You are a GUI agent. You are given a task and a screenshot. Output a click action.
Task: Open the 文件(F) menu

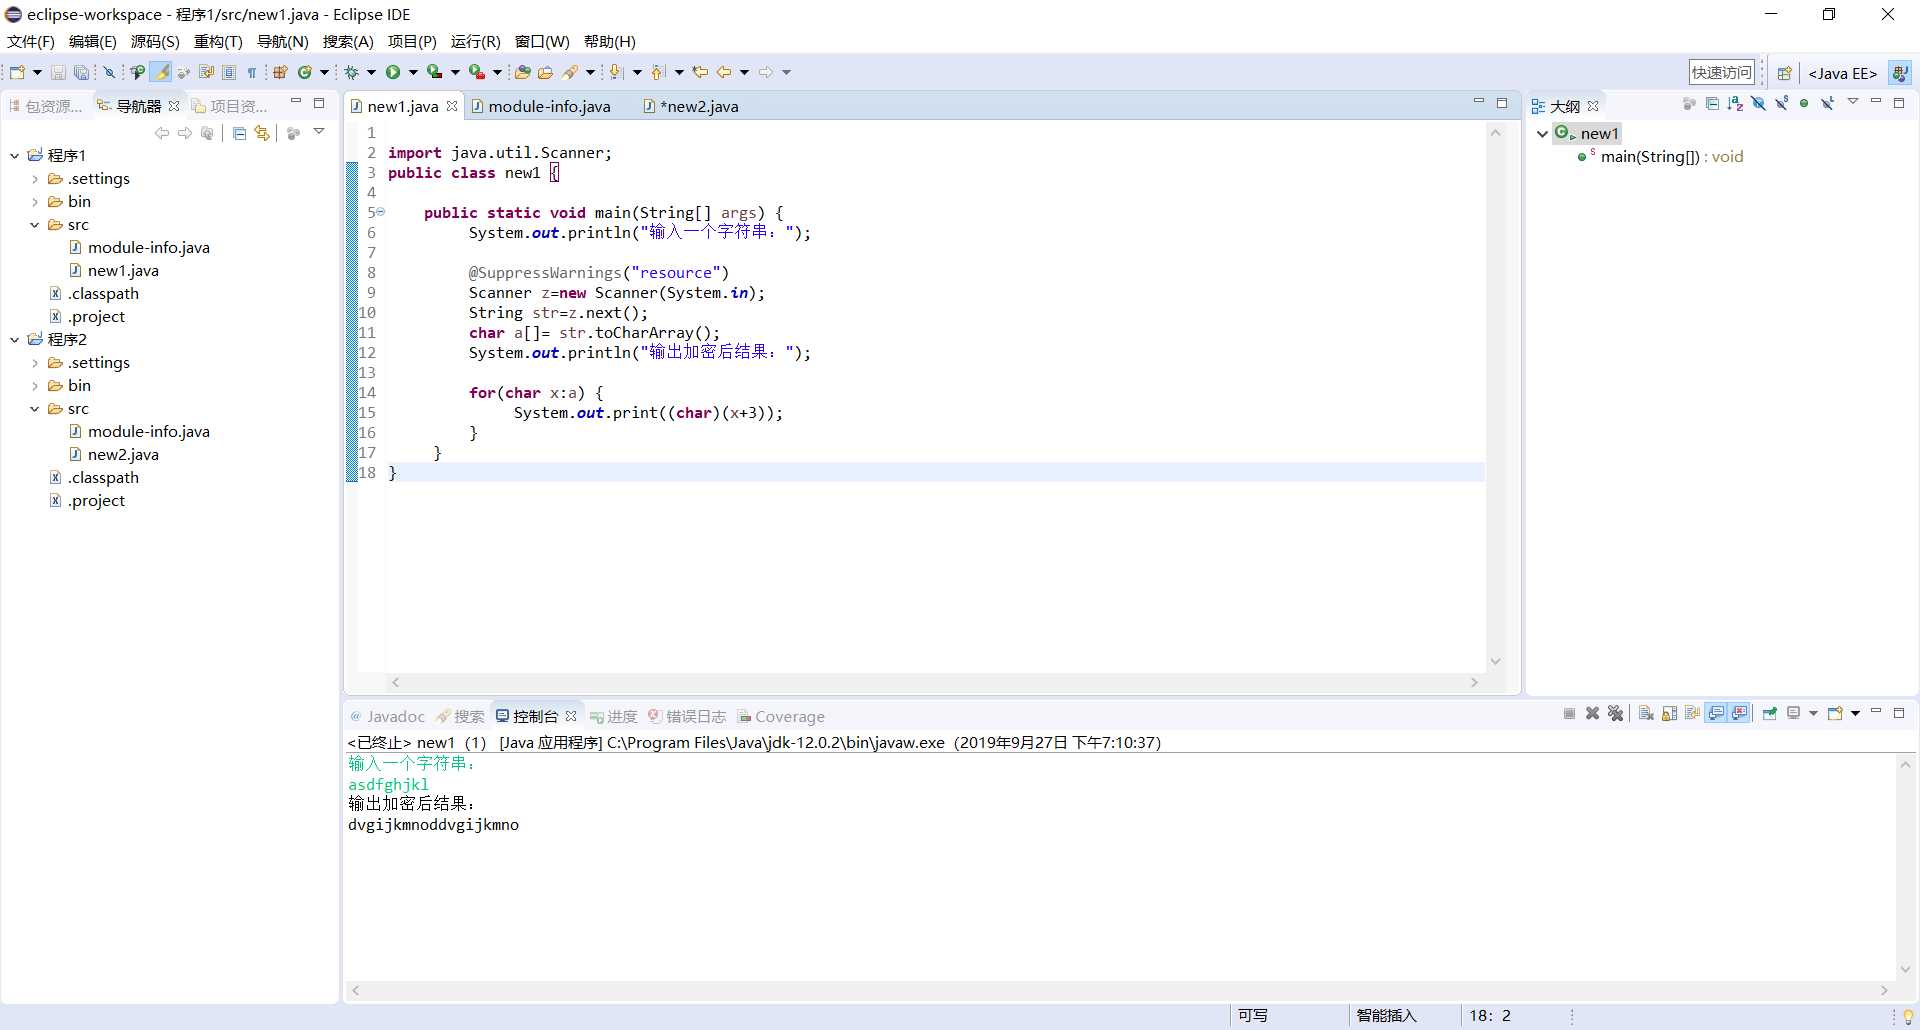pos(31,41)
